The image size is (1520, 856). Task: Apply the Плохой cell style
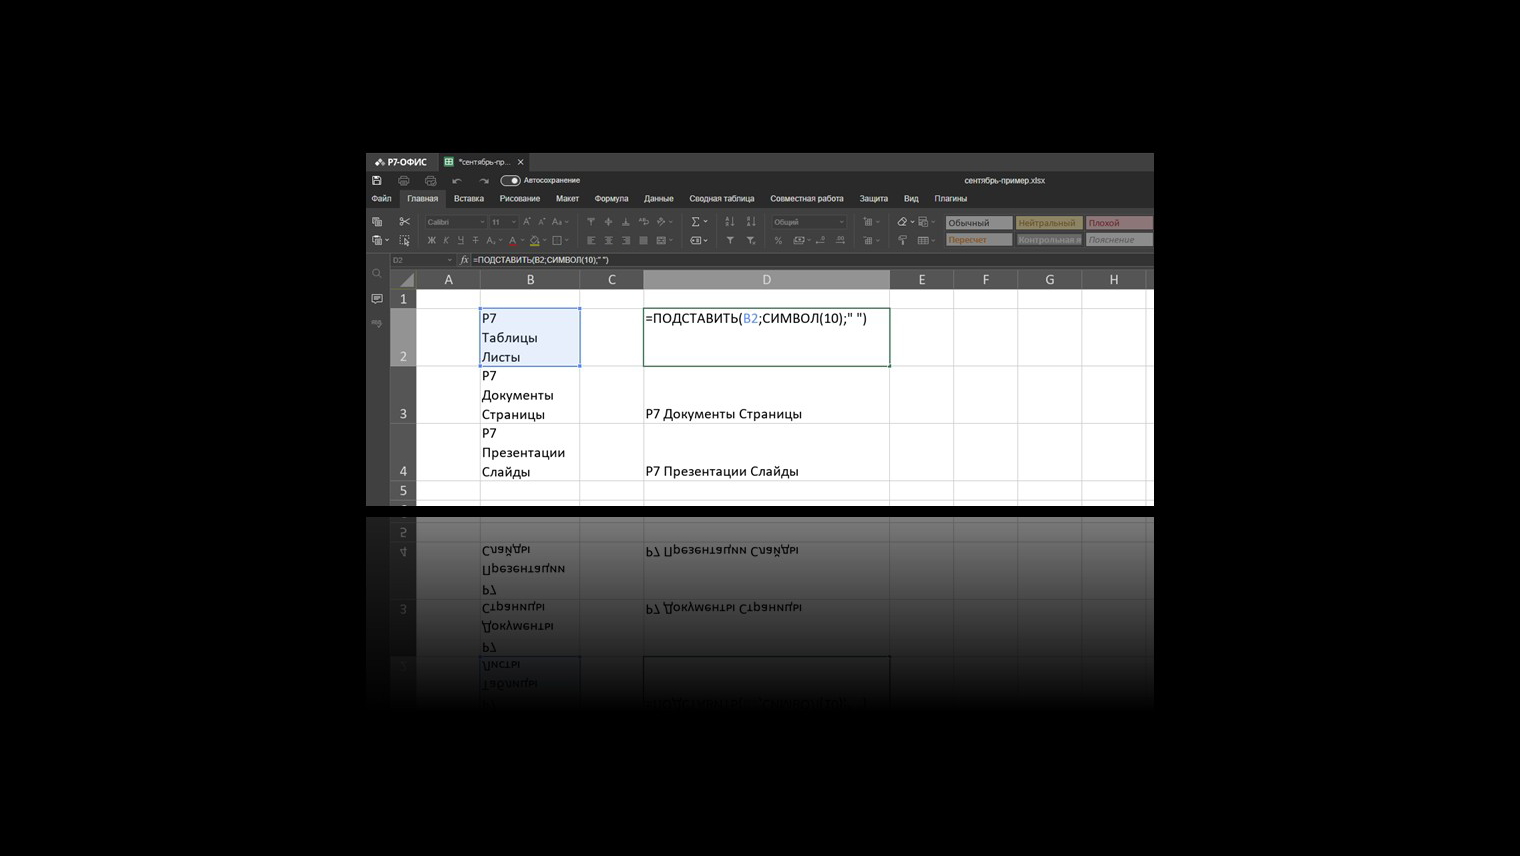click(x=1118, y=223)
